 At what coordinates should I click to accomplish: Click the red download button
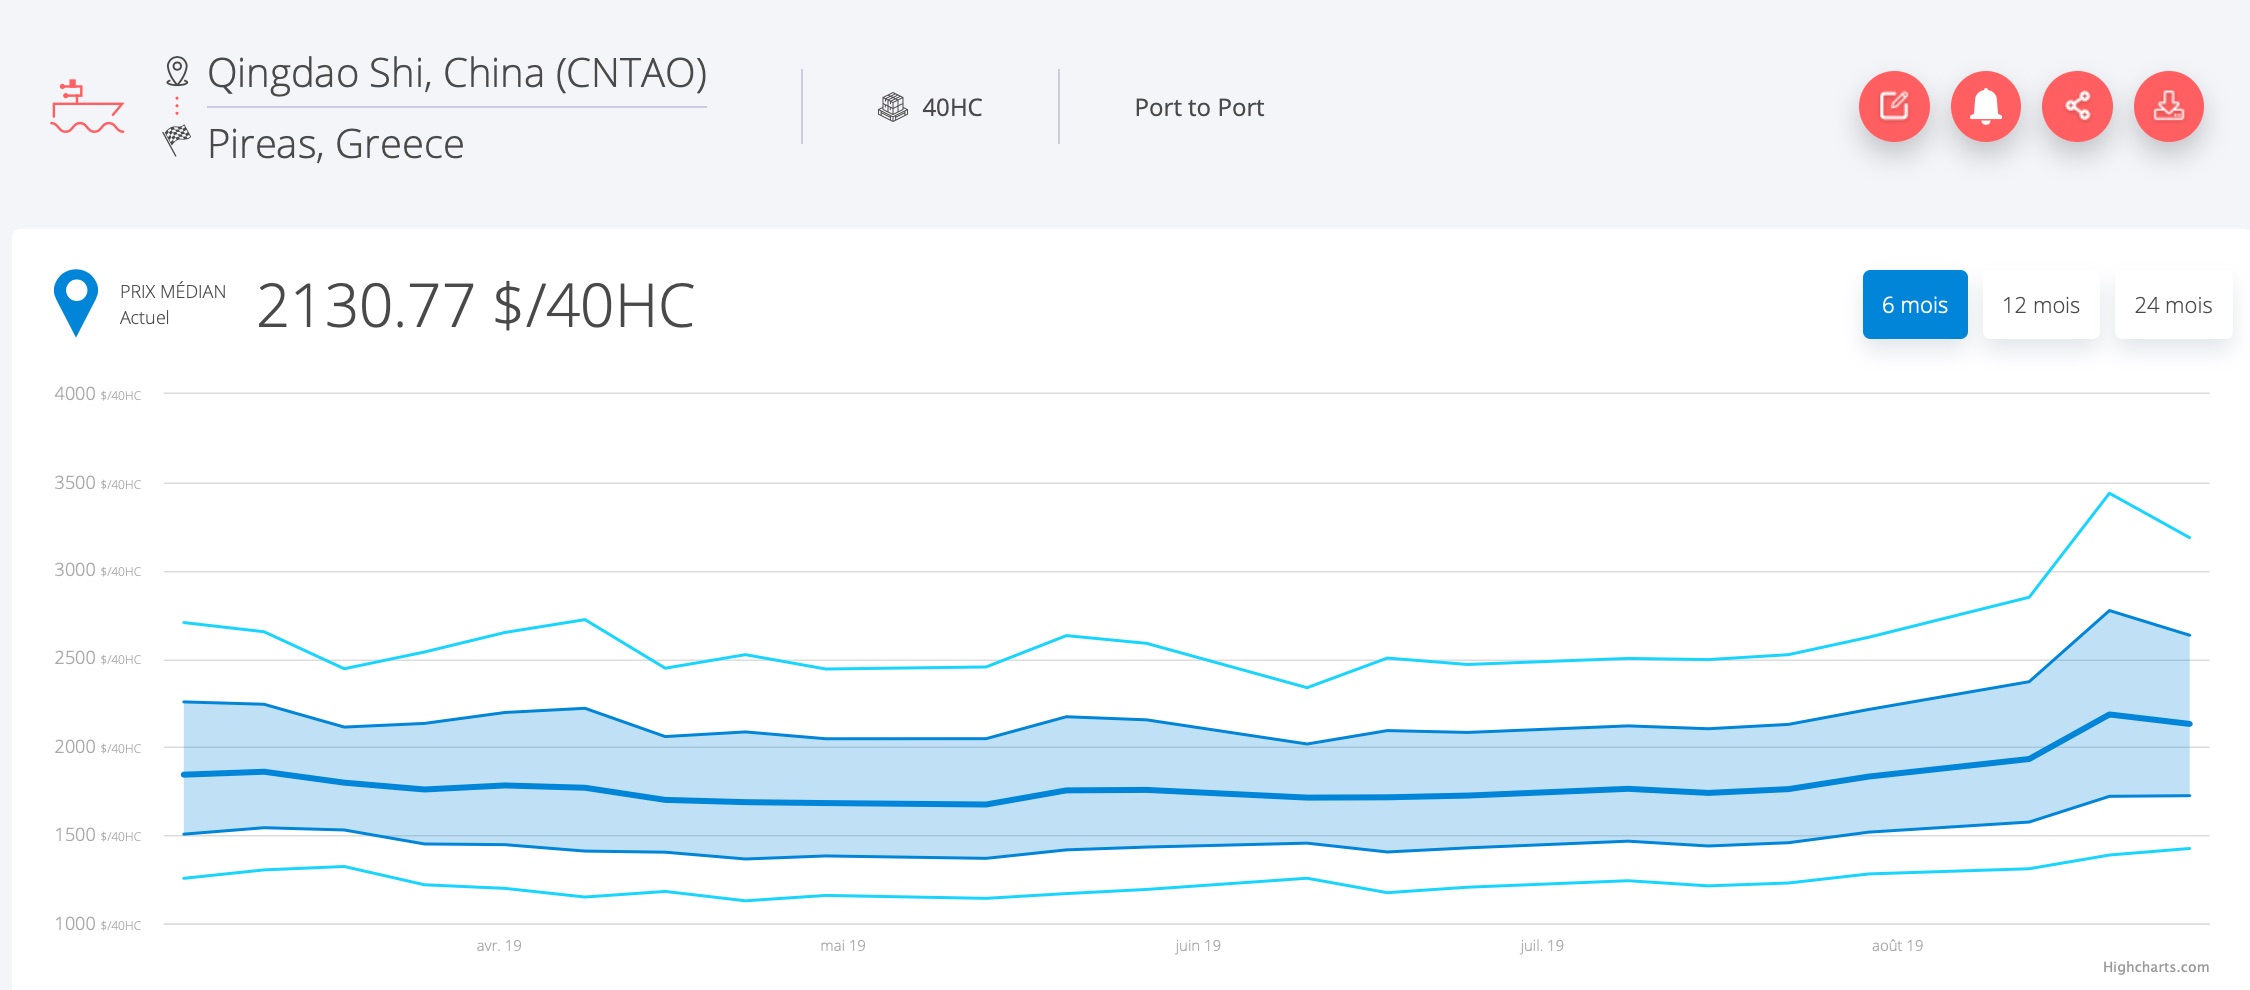[x=2169, y=106]
